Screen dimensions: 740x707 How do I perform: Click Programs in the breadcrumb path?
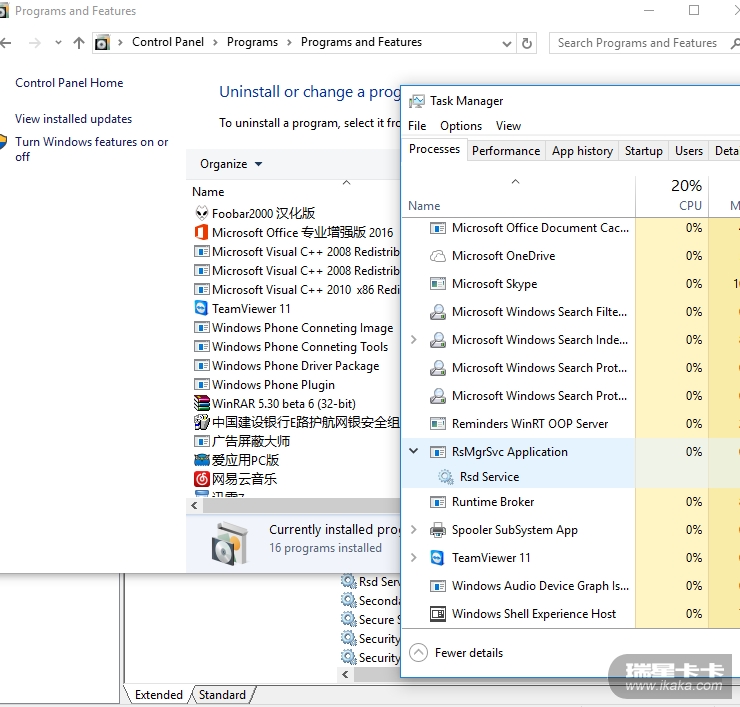tap(252, 42)
